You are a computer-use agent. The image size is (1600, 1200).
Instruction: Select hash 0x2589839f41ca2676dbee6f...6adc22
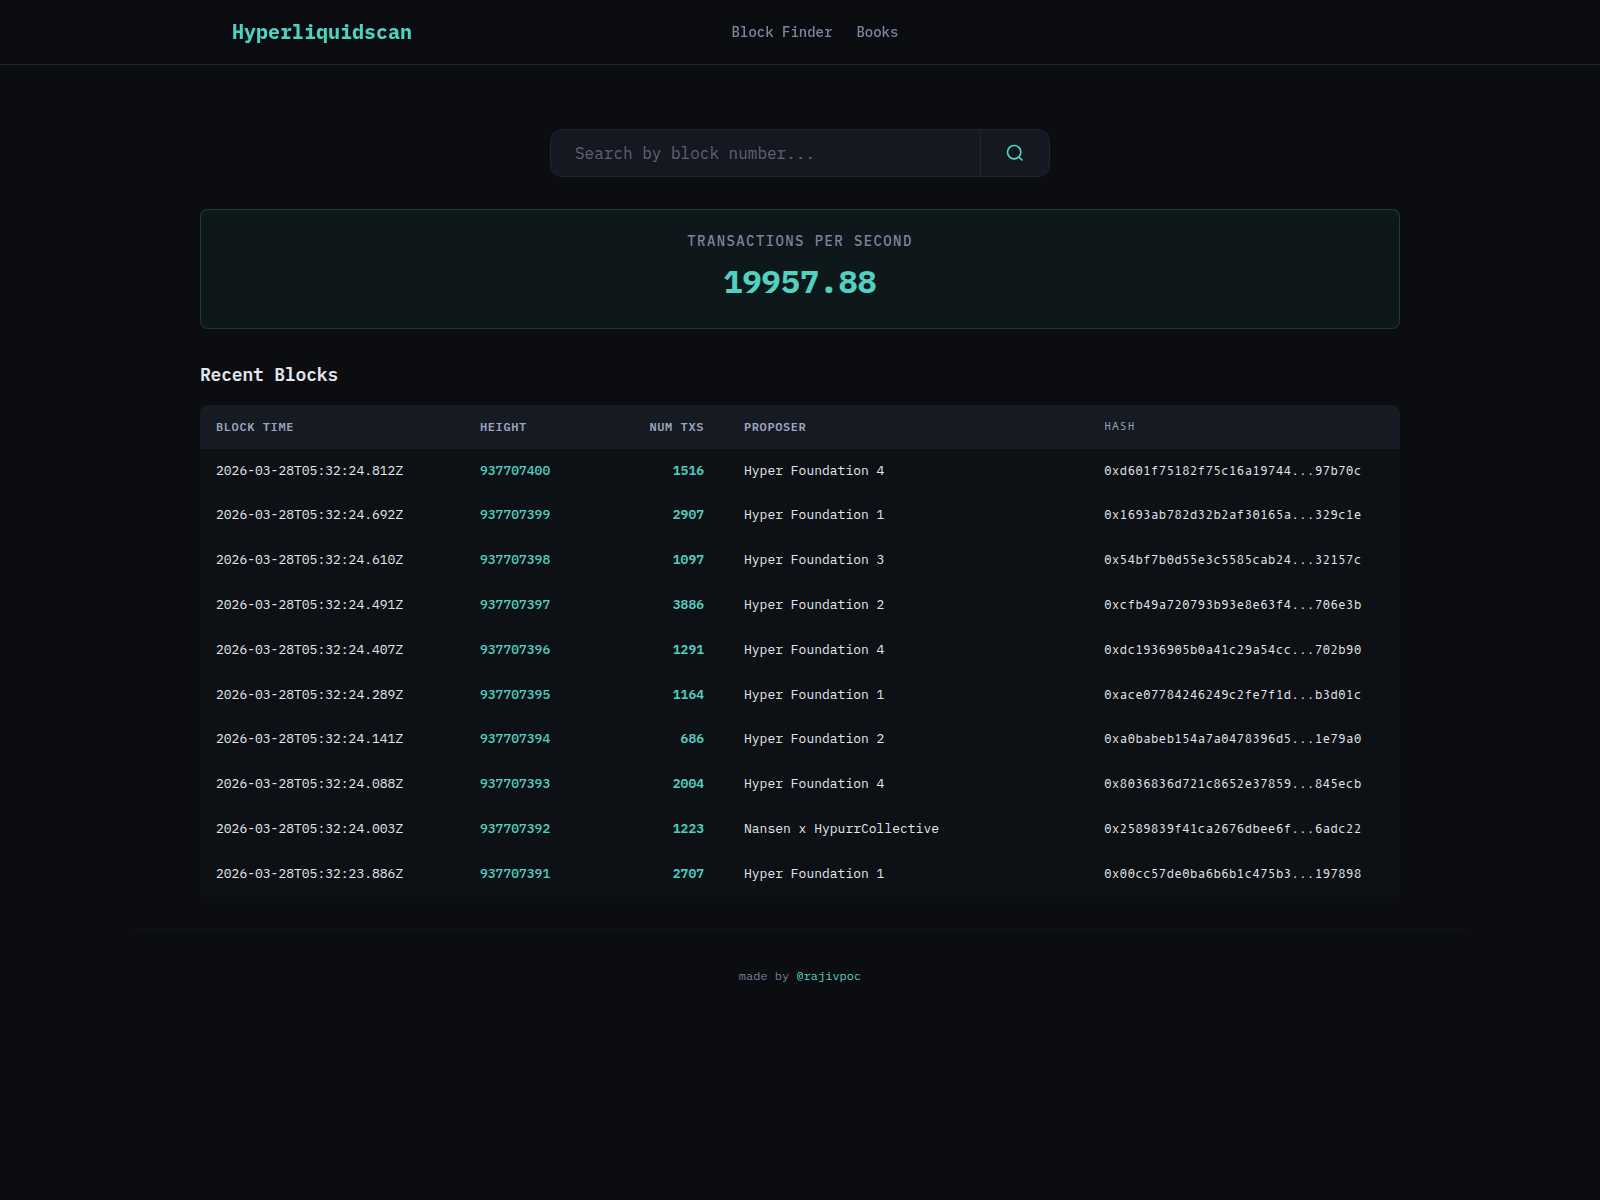(1232, 829)
